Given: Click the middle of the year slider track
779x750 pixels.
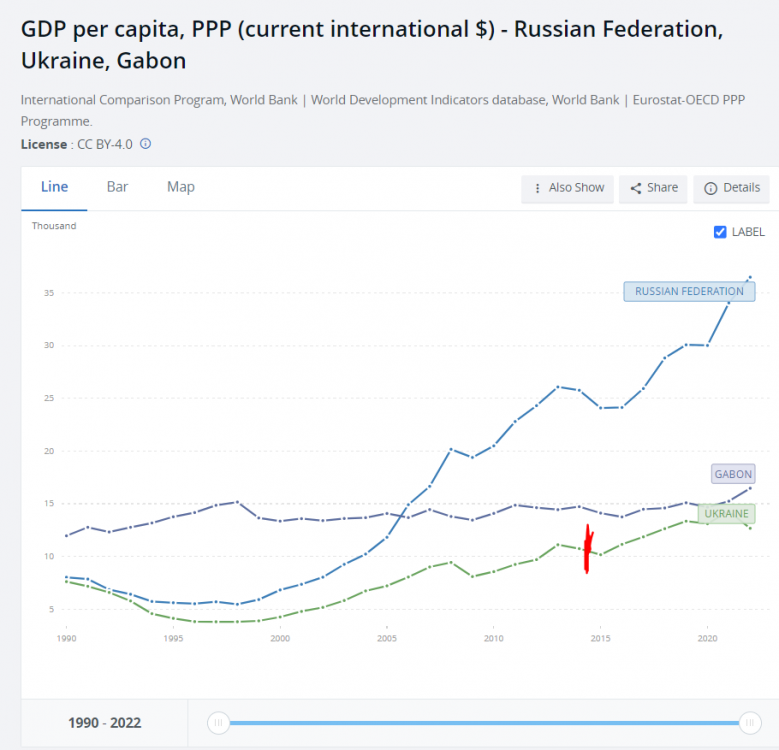Looking at the screenshot, I should pos(483,723).
